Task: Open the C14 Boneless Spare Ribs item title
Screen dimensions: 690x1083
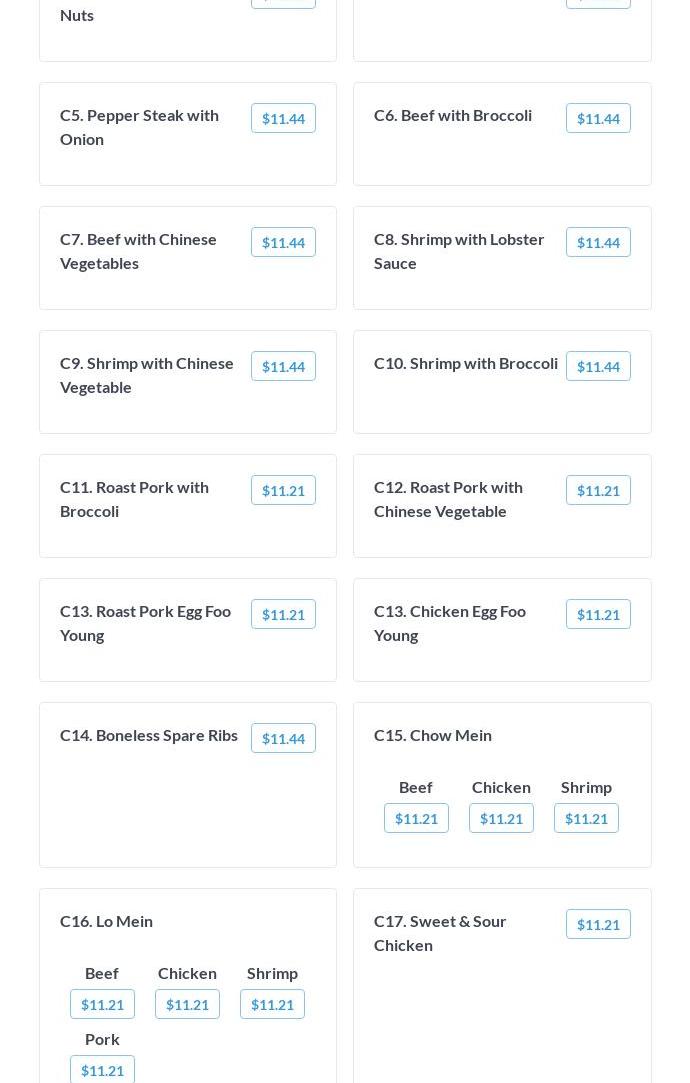Action: [149, 735]
